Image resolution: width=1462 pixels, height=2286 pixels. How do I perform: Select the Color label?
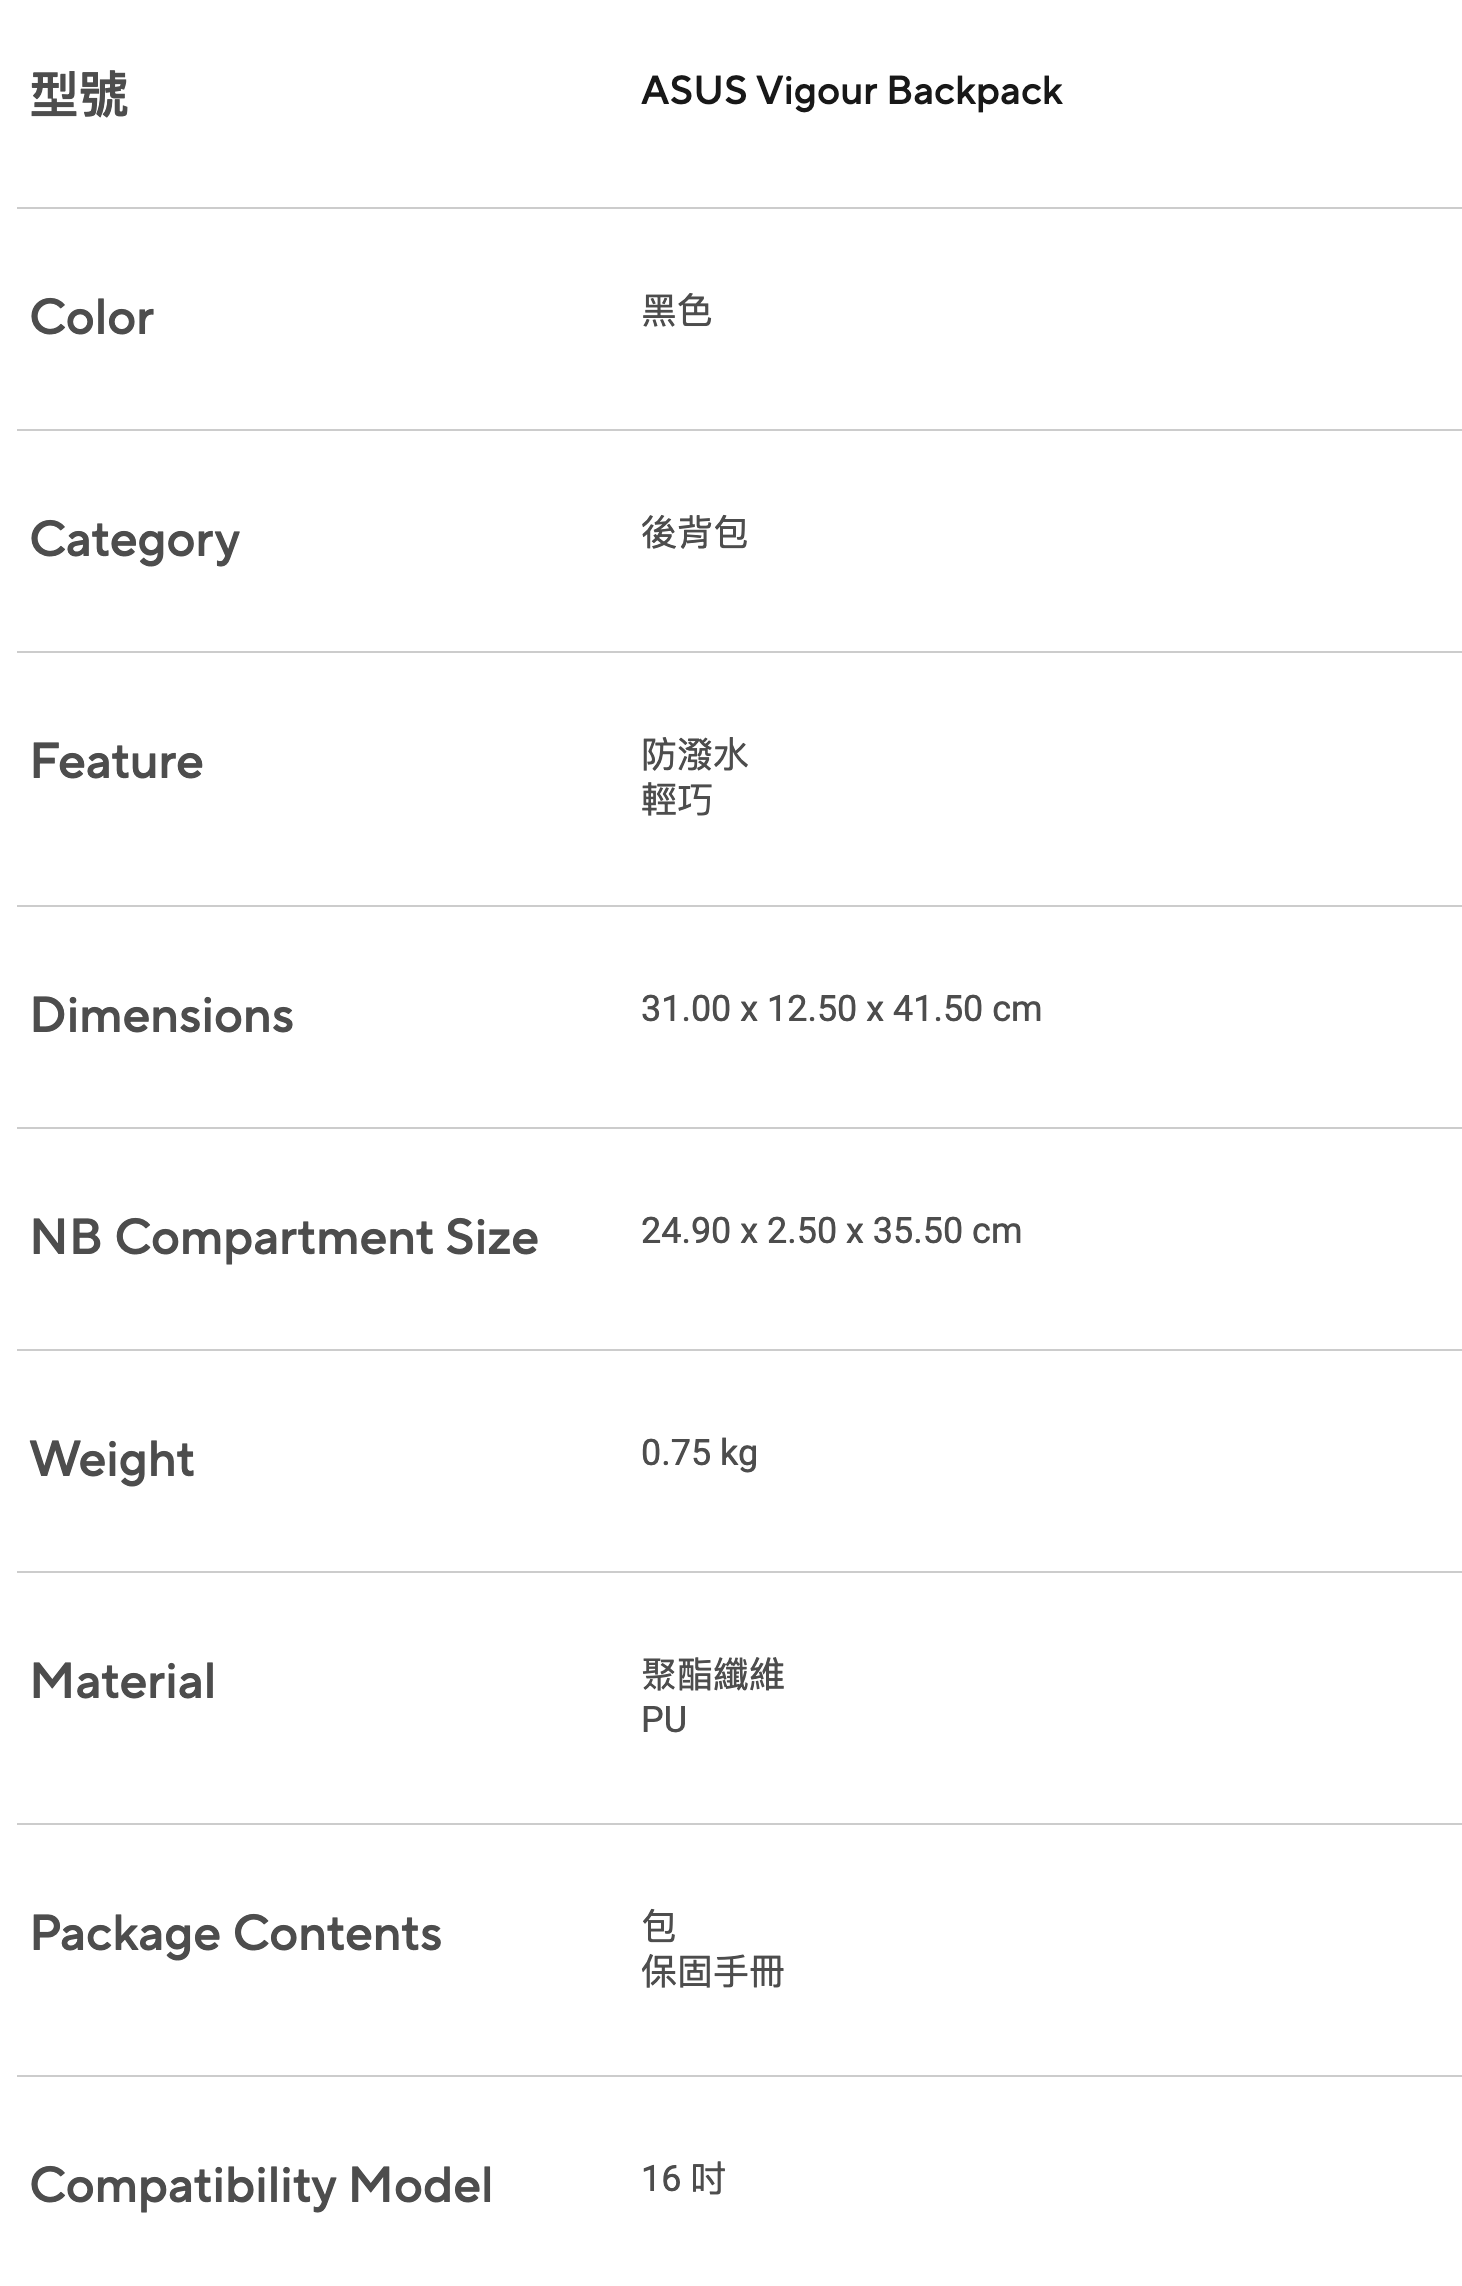tap(92, 318)
